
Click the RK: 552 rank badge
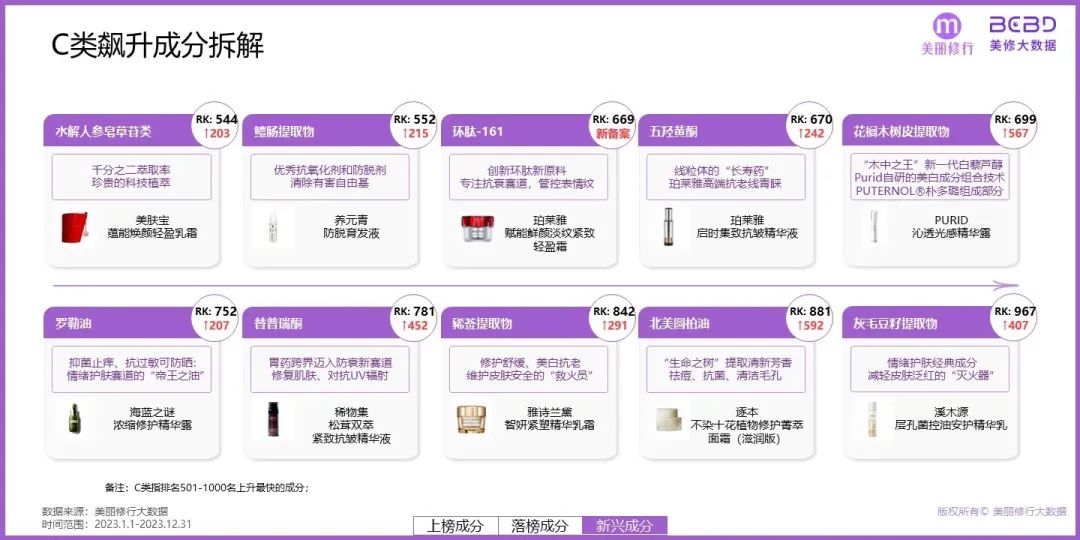[x=415, y=126]
